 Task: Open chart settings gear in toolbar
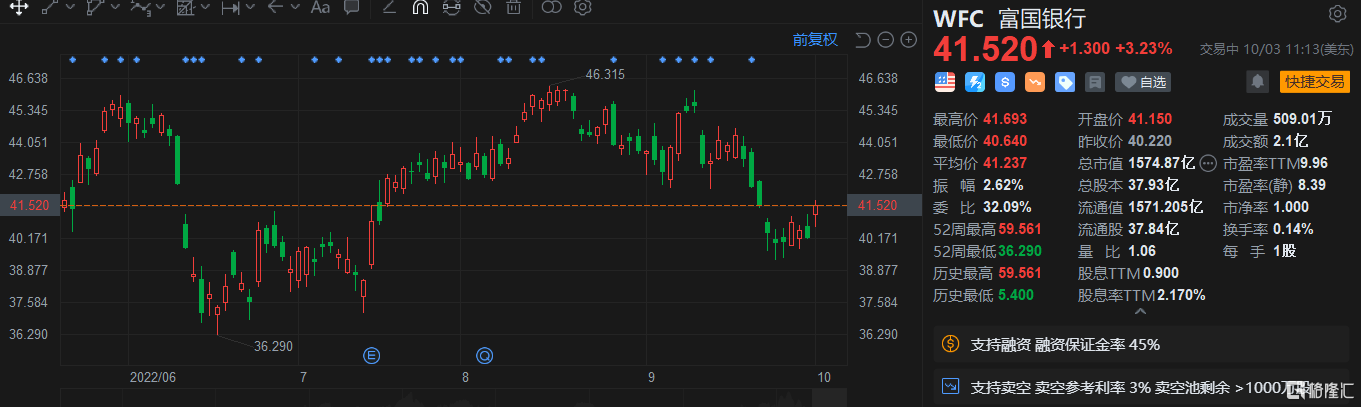pos(582,8)
